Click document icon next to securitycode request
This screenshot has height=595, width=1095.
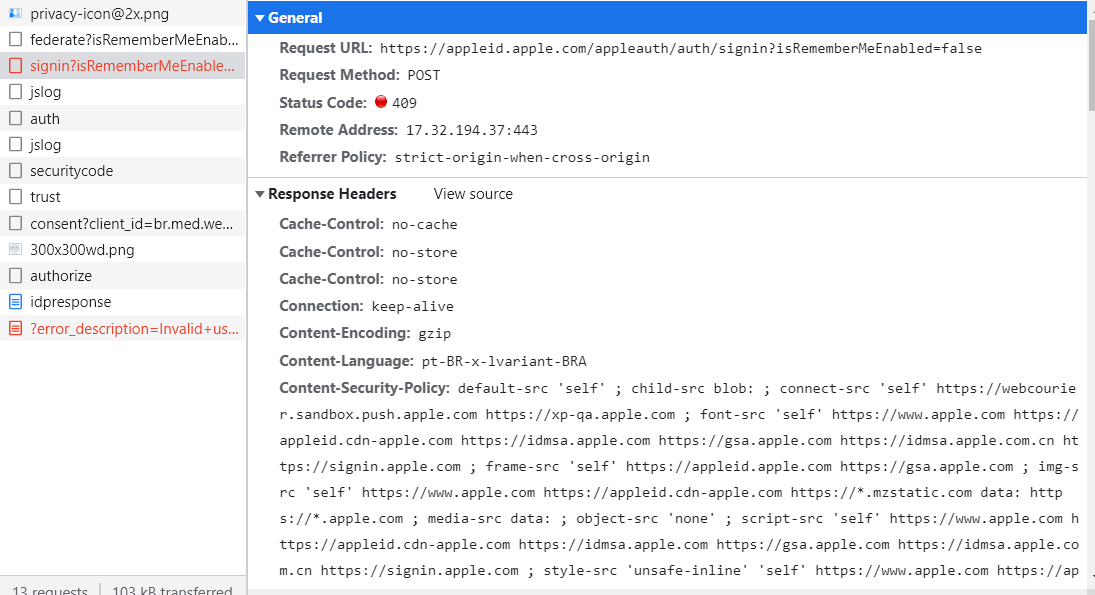pos(14,170)
